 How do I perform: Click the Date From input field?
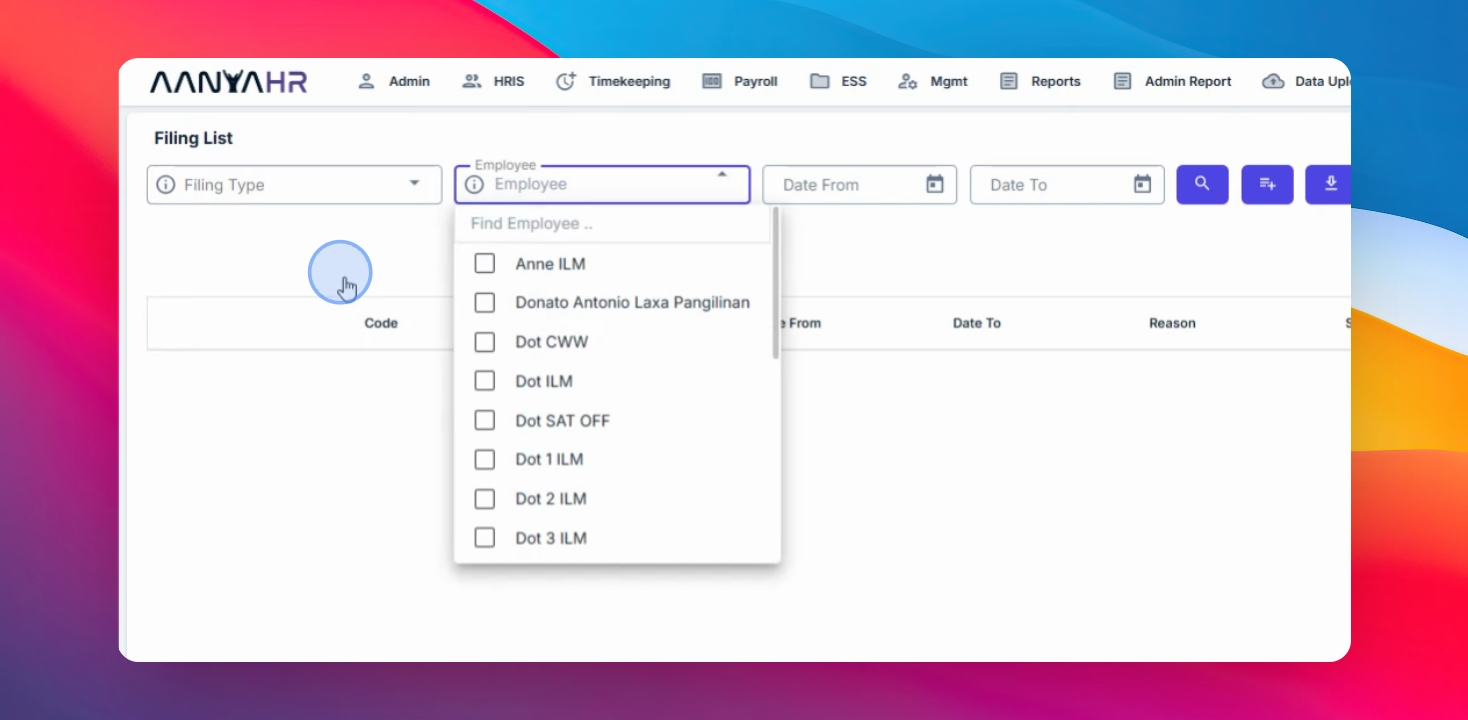tap(860, 185)
